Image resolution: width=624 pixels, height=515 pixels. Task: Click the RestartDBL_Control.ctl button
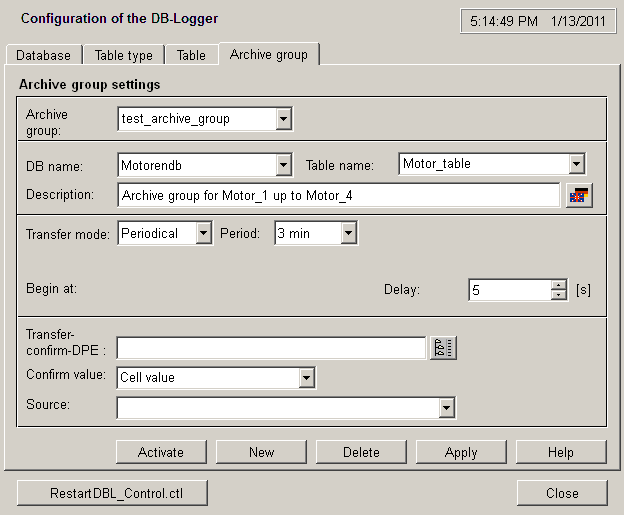[114, 493]
